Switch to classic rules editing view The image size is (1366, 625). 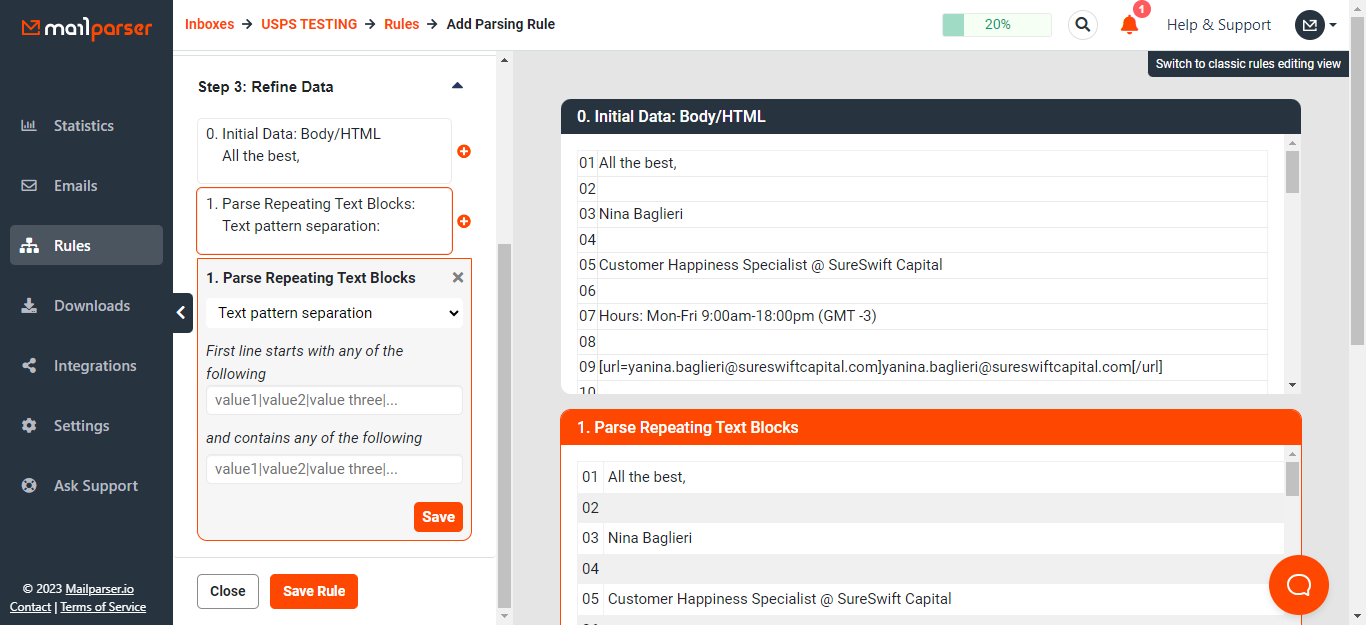(1248, 63)
